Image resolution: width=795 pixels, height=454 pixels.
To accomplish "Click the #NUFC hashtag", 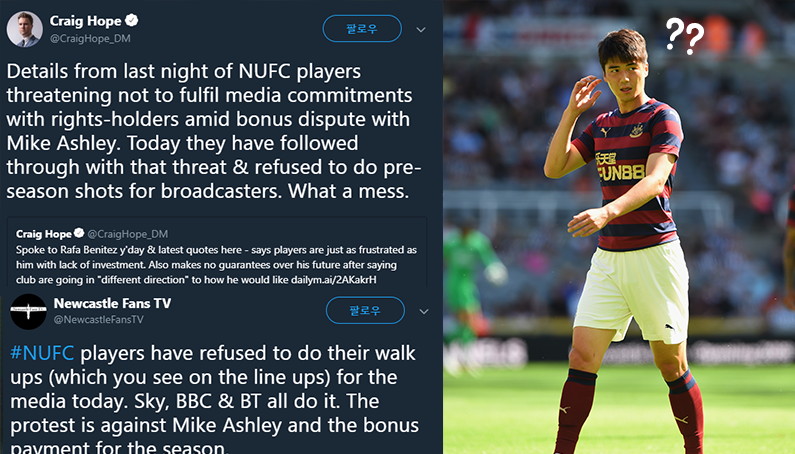I will point(42,353).
